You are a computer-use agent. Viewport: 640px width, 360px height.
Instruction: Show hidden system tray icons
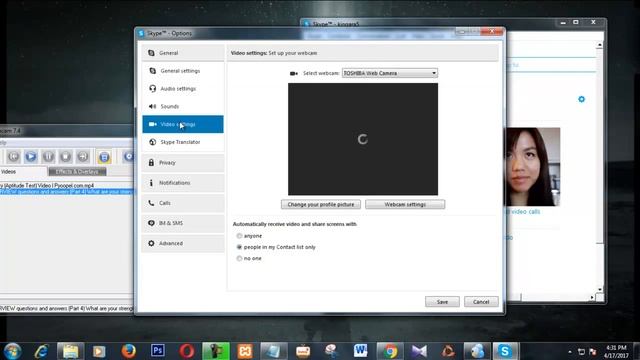570,351
